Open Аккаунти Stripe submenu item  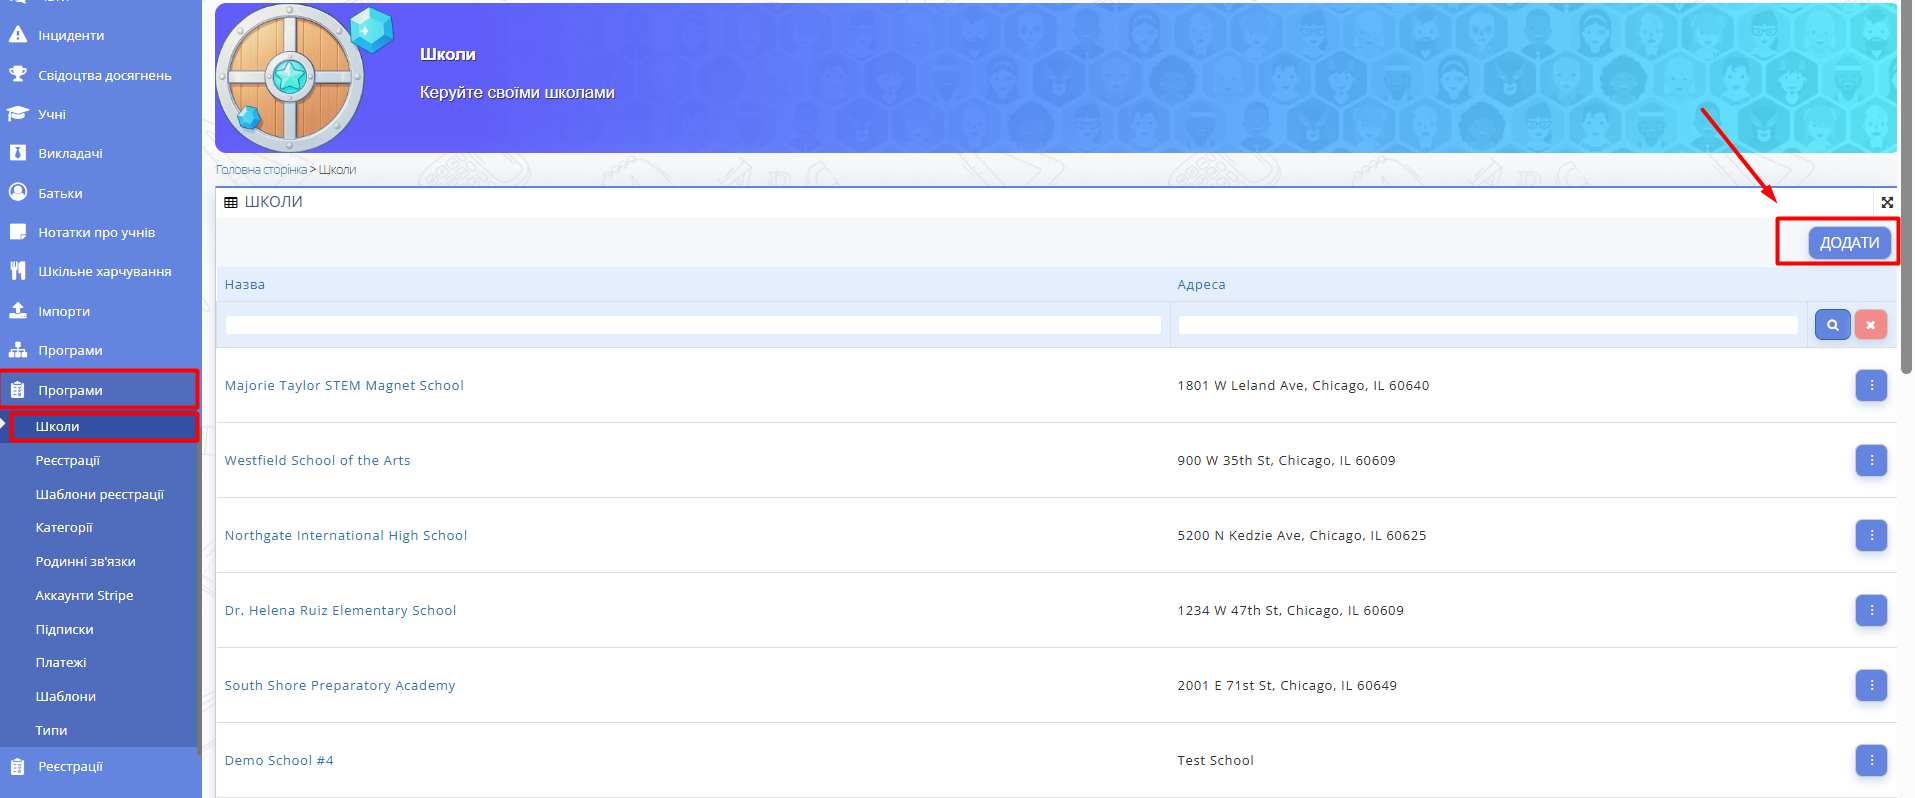tap(84, 596)
